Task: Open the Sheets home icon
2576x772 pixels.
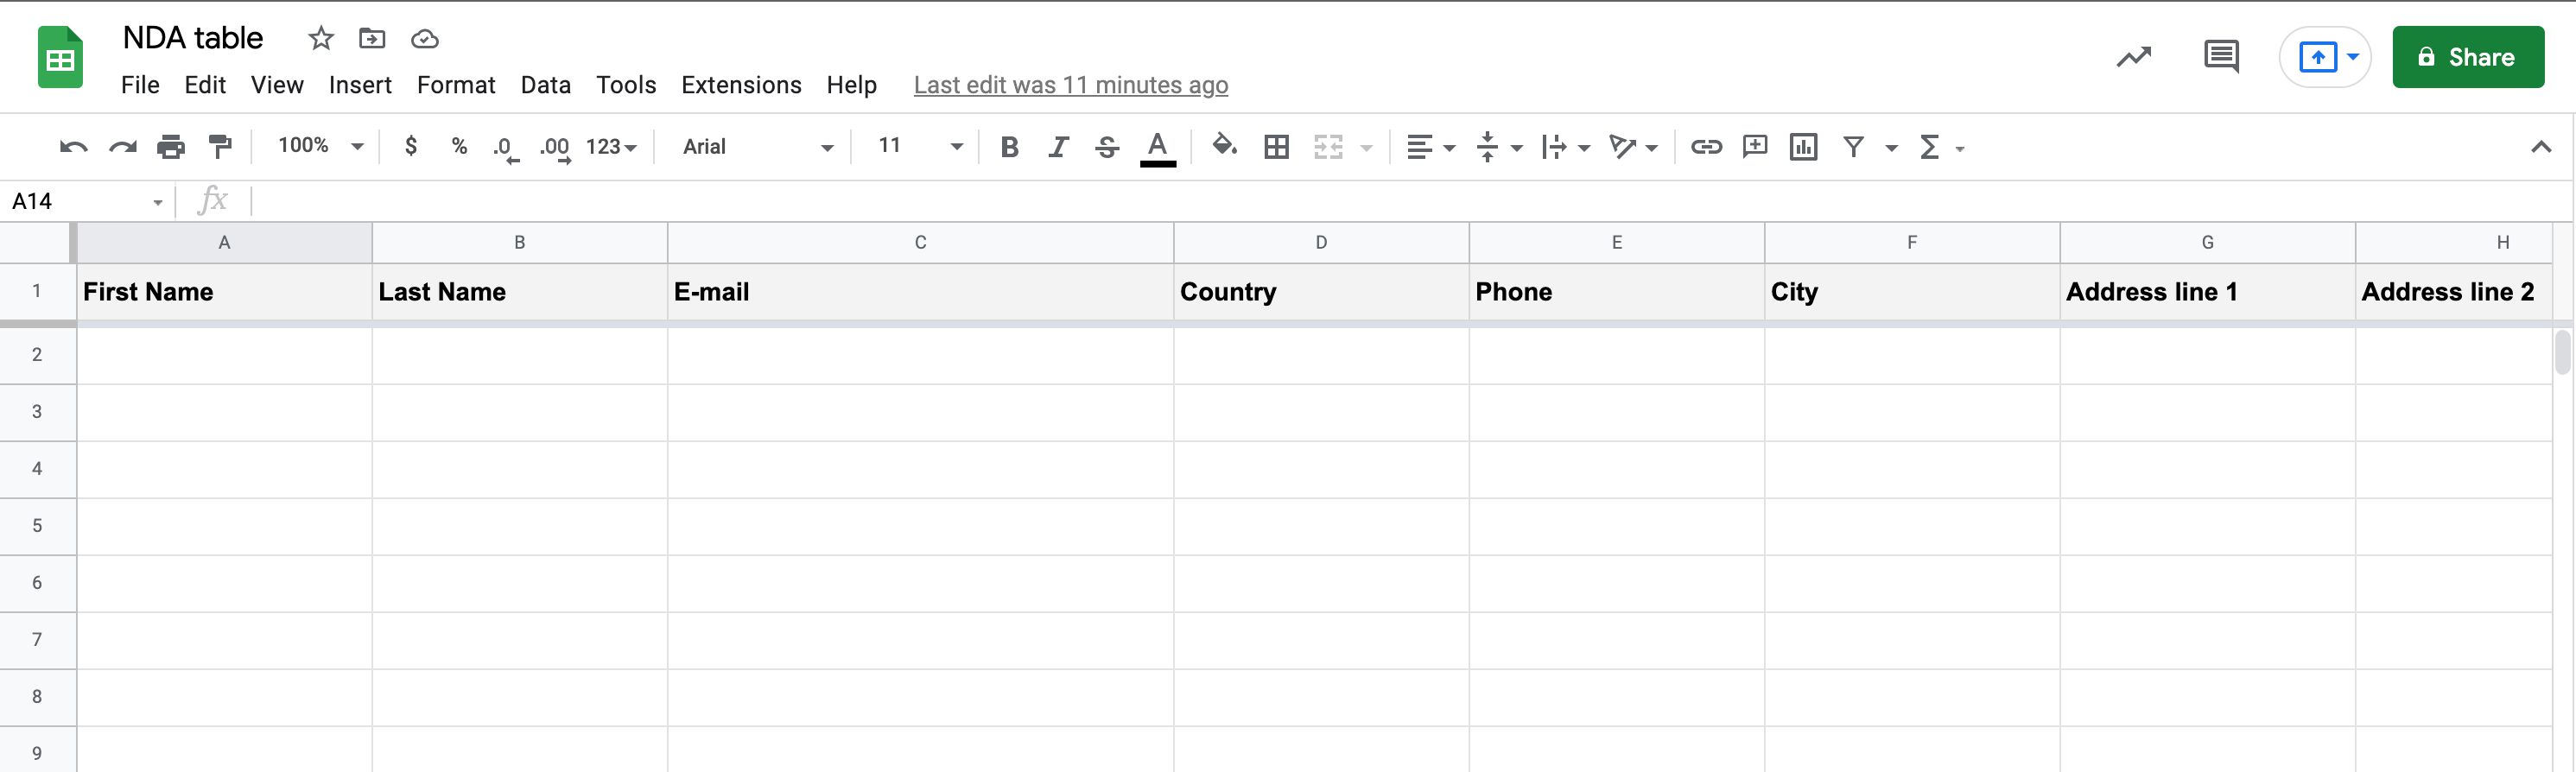Action: click(60, 57)
